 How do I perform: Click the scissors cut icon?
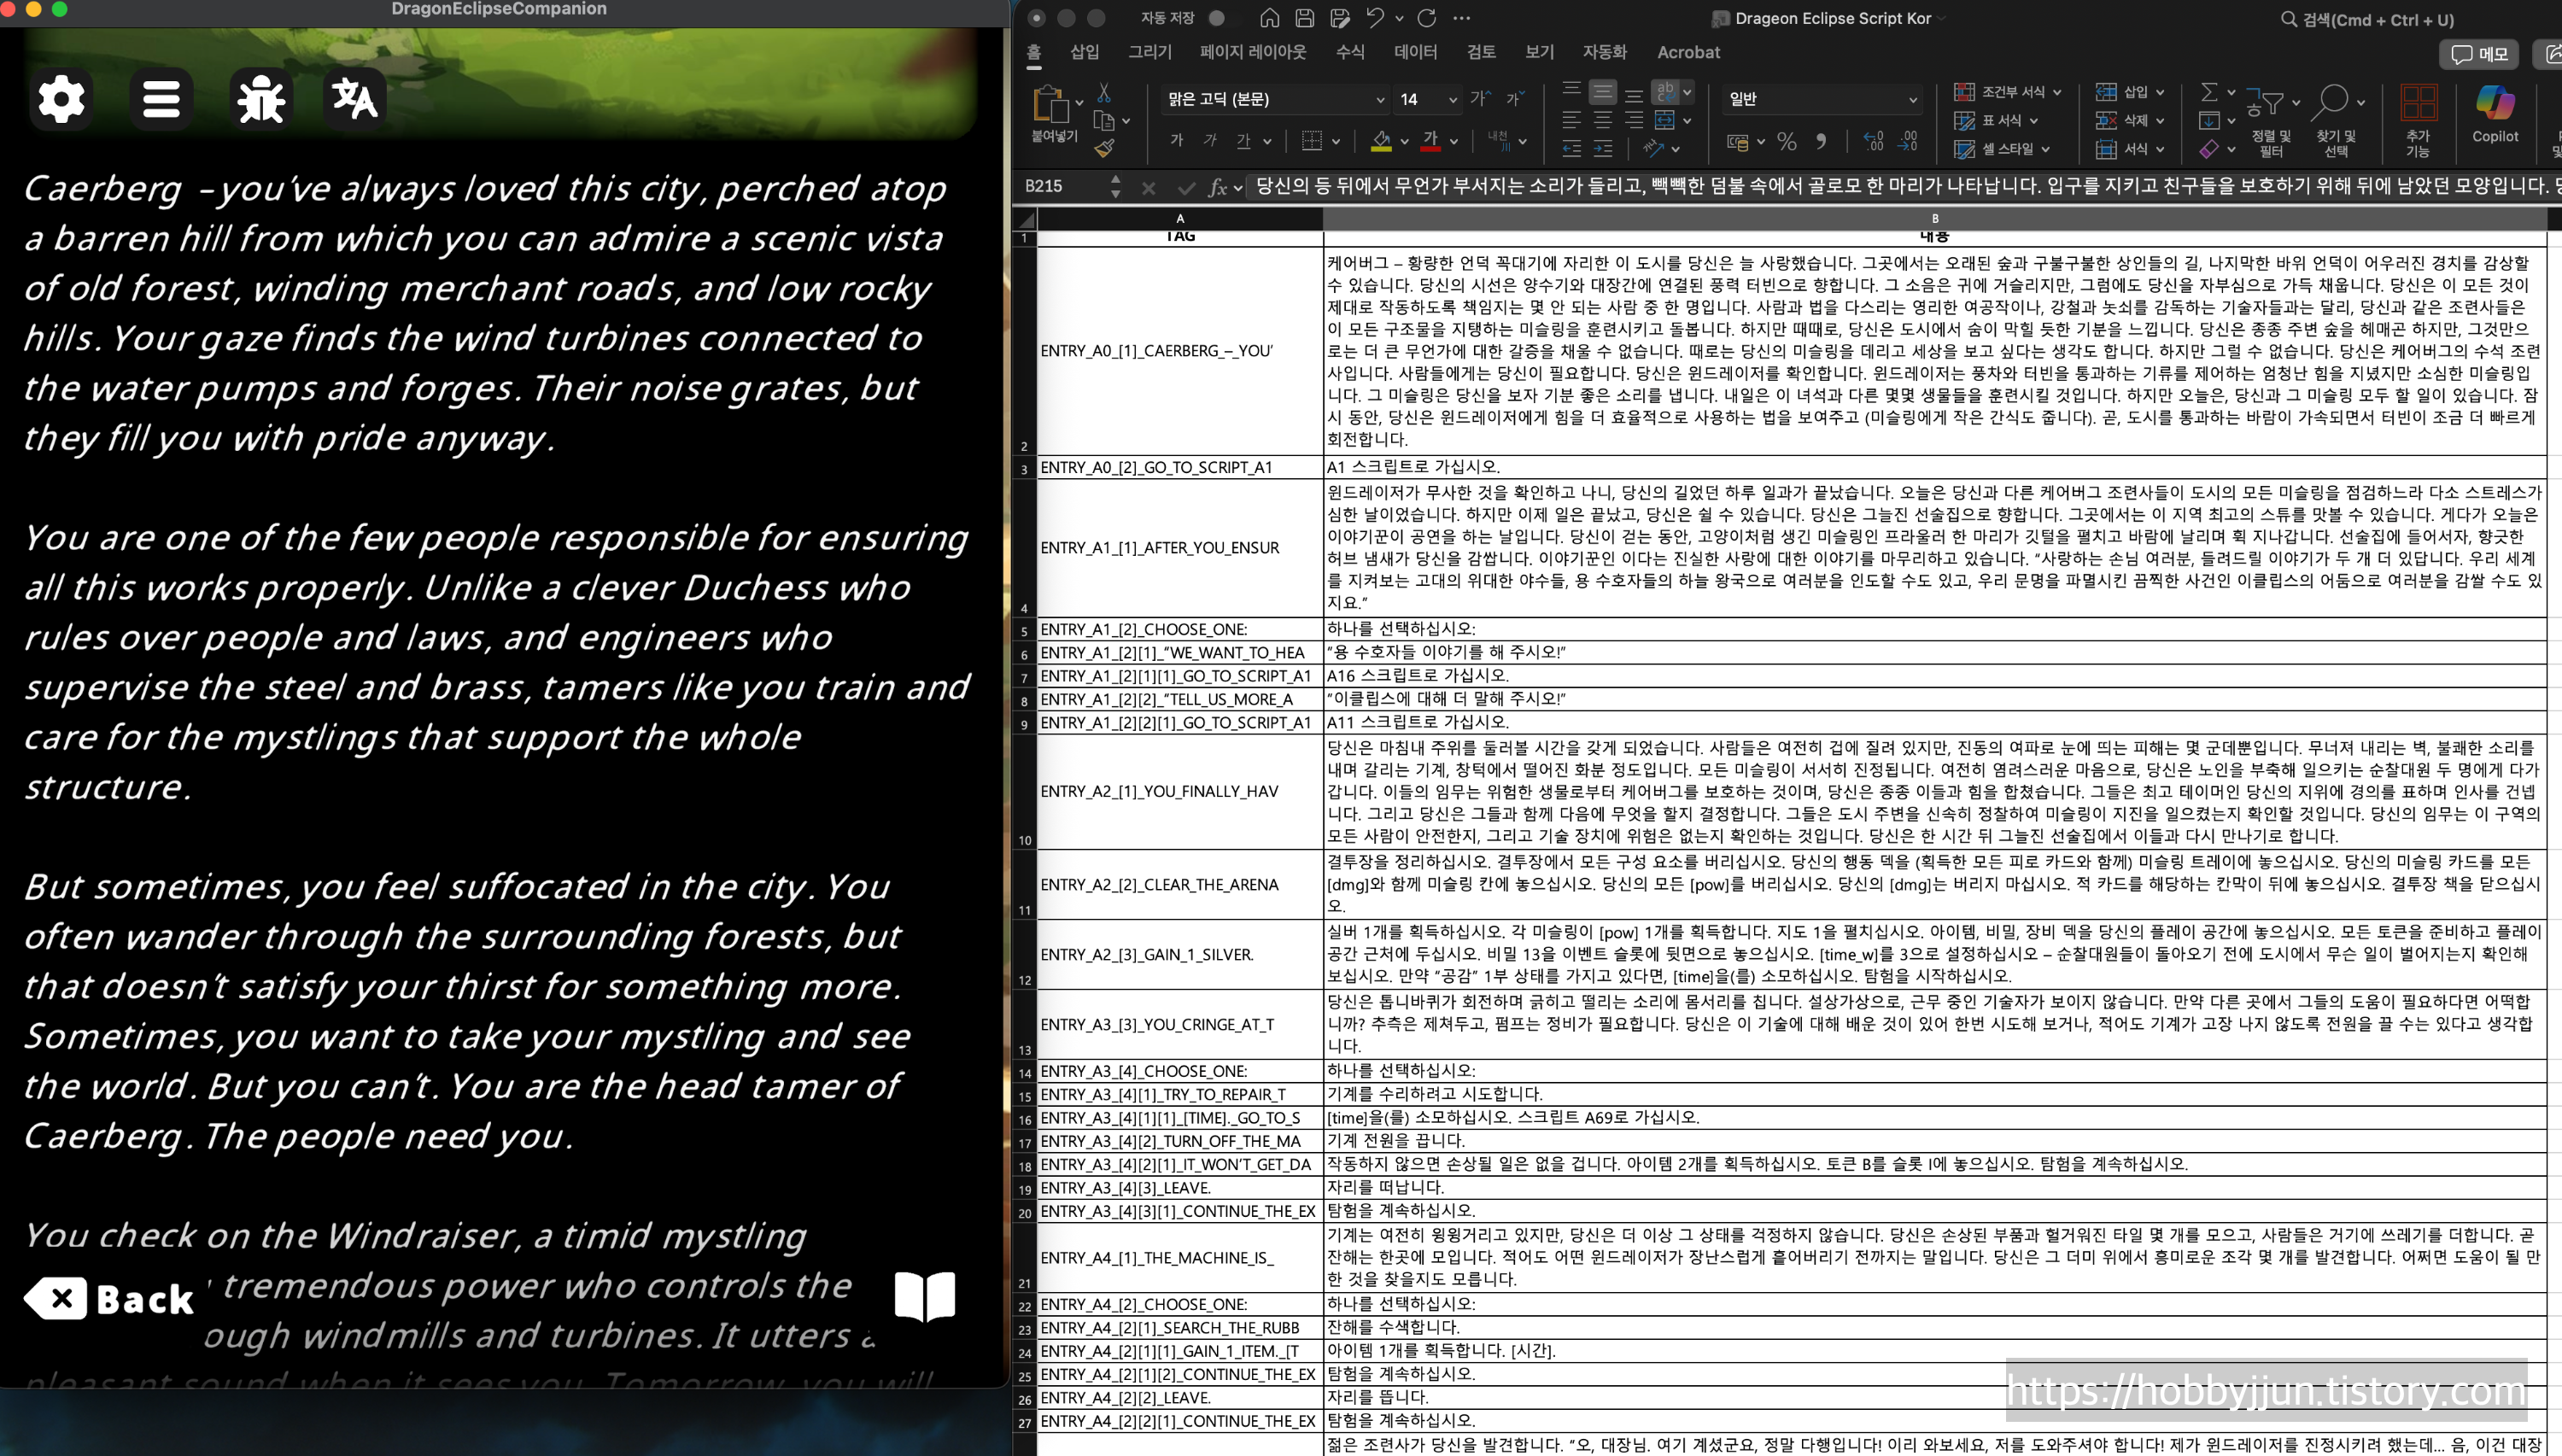click(x=1104, y=92)
